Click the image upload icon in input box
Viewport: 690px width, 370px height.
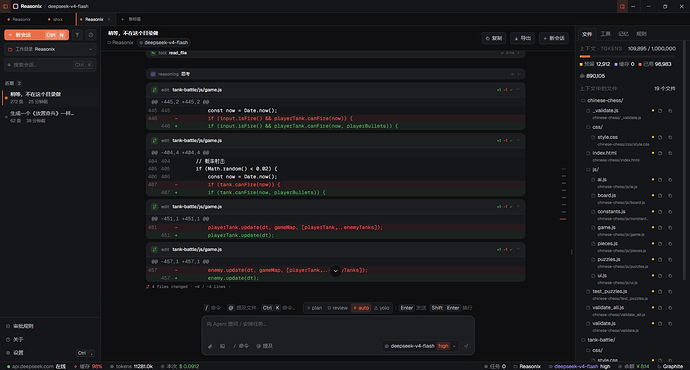click(x=222, y=346)
